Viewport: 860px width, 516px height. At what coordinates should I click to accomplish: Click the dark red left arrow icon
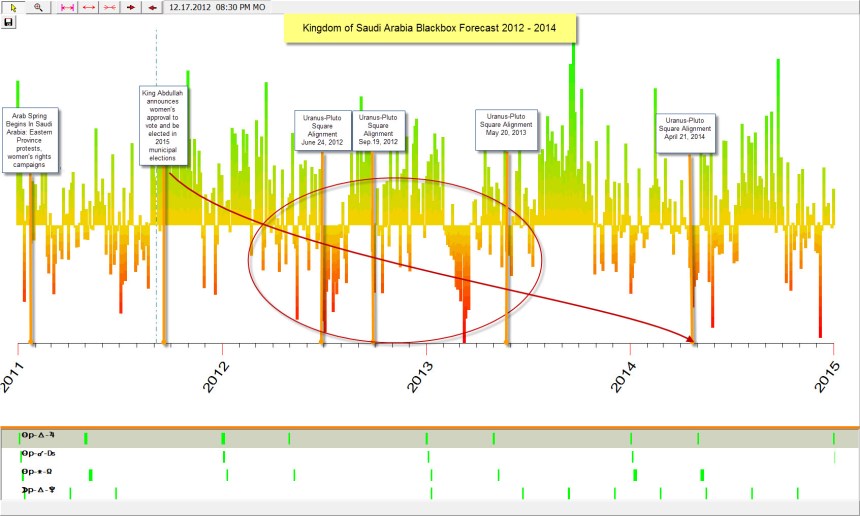[152, 6]
